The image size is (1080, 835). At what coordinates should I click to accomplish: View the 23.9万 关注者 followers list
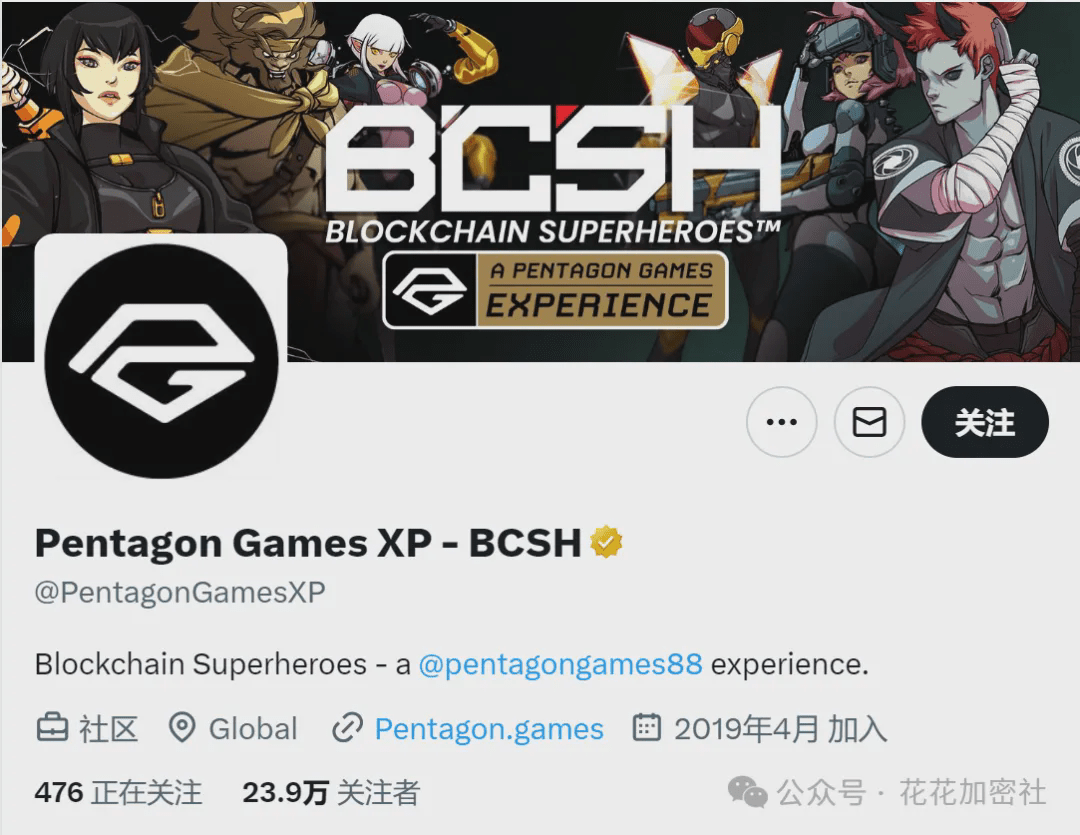click(331, 793)
